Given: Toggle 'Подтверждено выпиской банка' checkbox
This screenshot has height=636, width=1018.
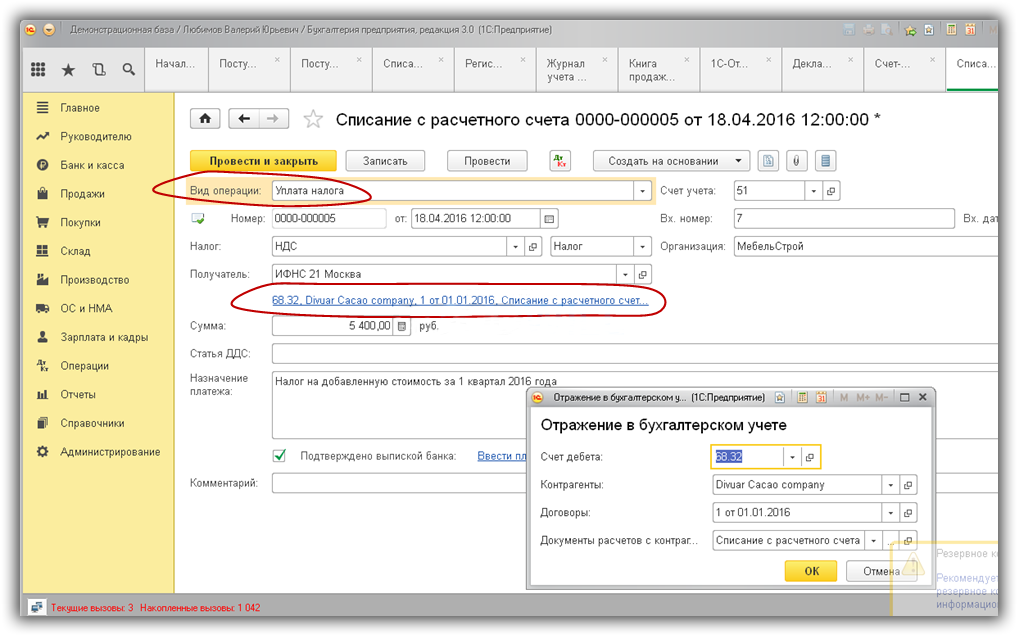Looking at the screenshot, I should tap(280, 456).
